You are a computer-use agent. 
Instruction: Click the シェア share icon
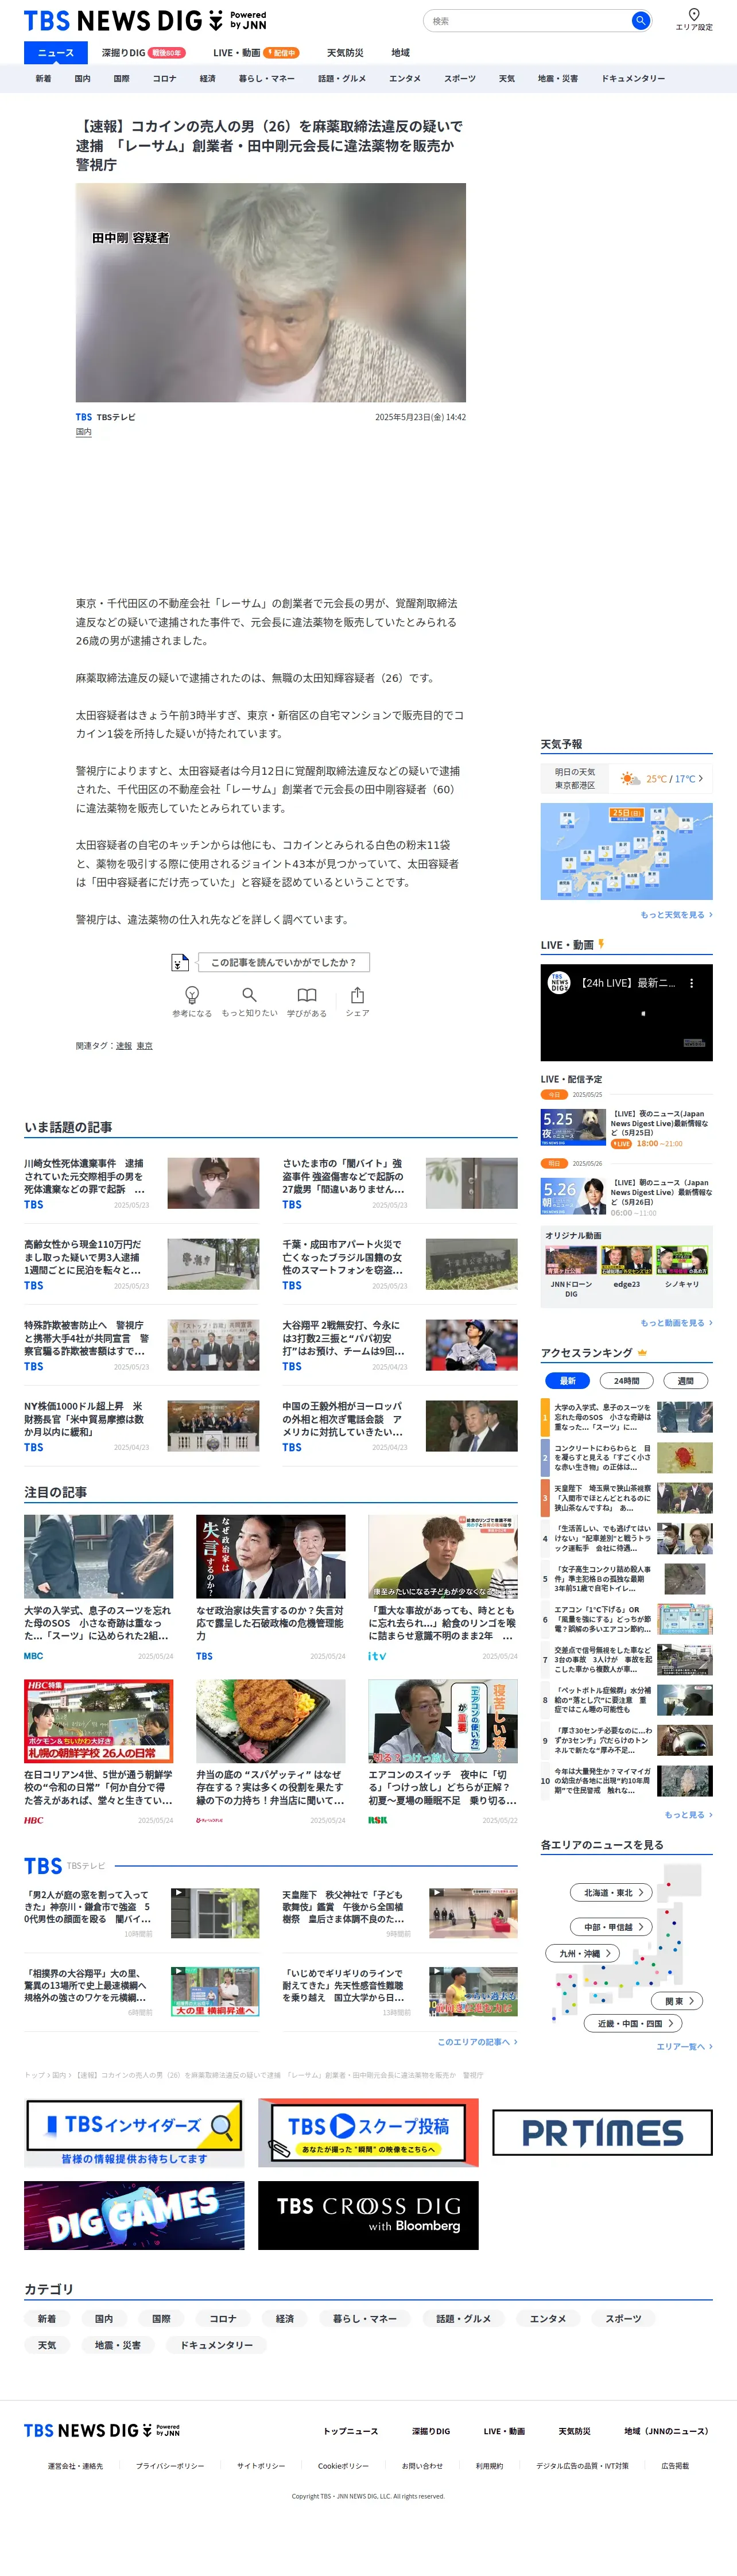pos(357,994)
